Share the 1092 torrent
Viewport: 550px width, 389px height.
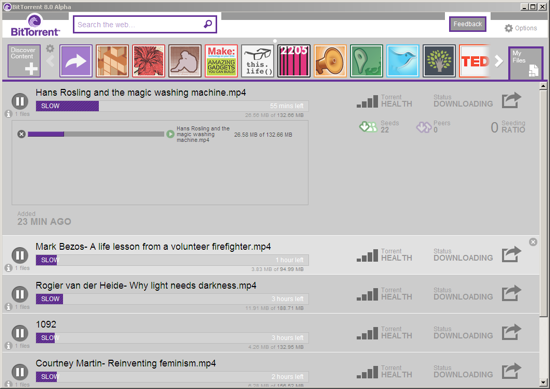coord(511,332)
